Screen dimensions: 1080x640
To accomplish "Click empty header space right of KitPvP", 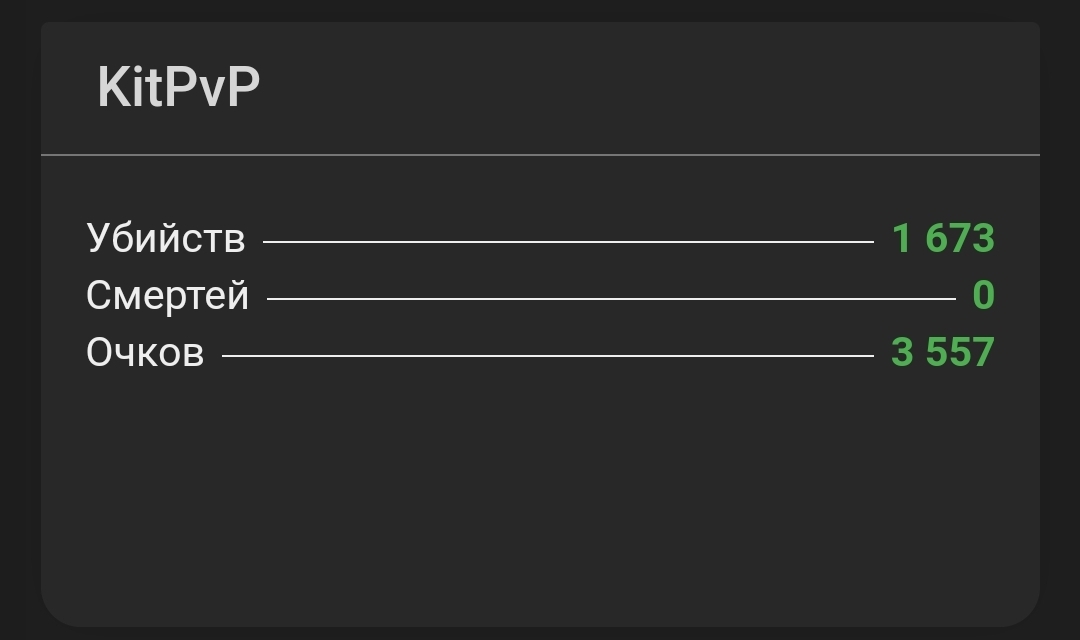I will coord(650,88).
